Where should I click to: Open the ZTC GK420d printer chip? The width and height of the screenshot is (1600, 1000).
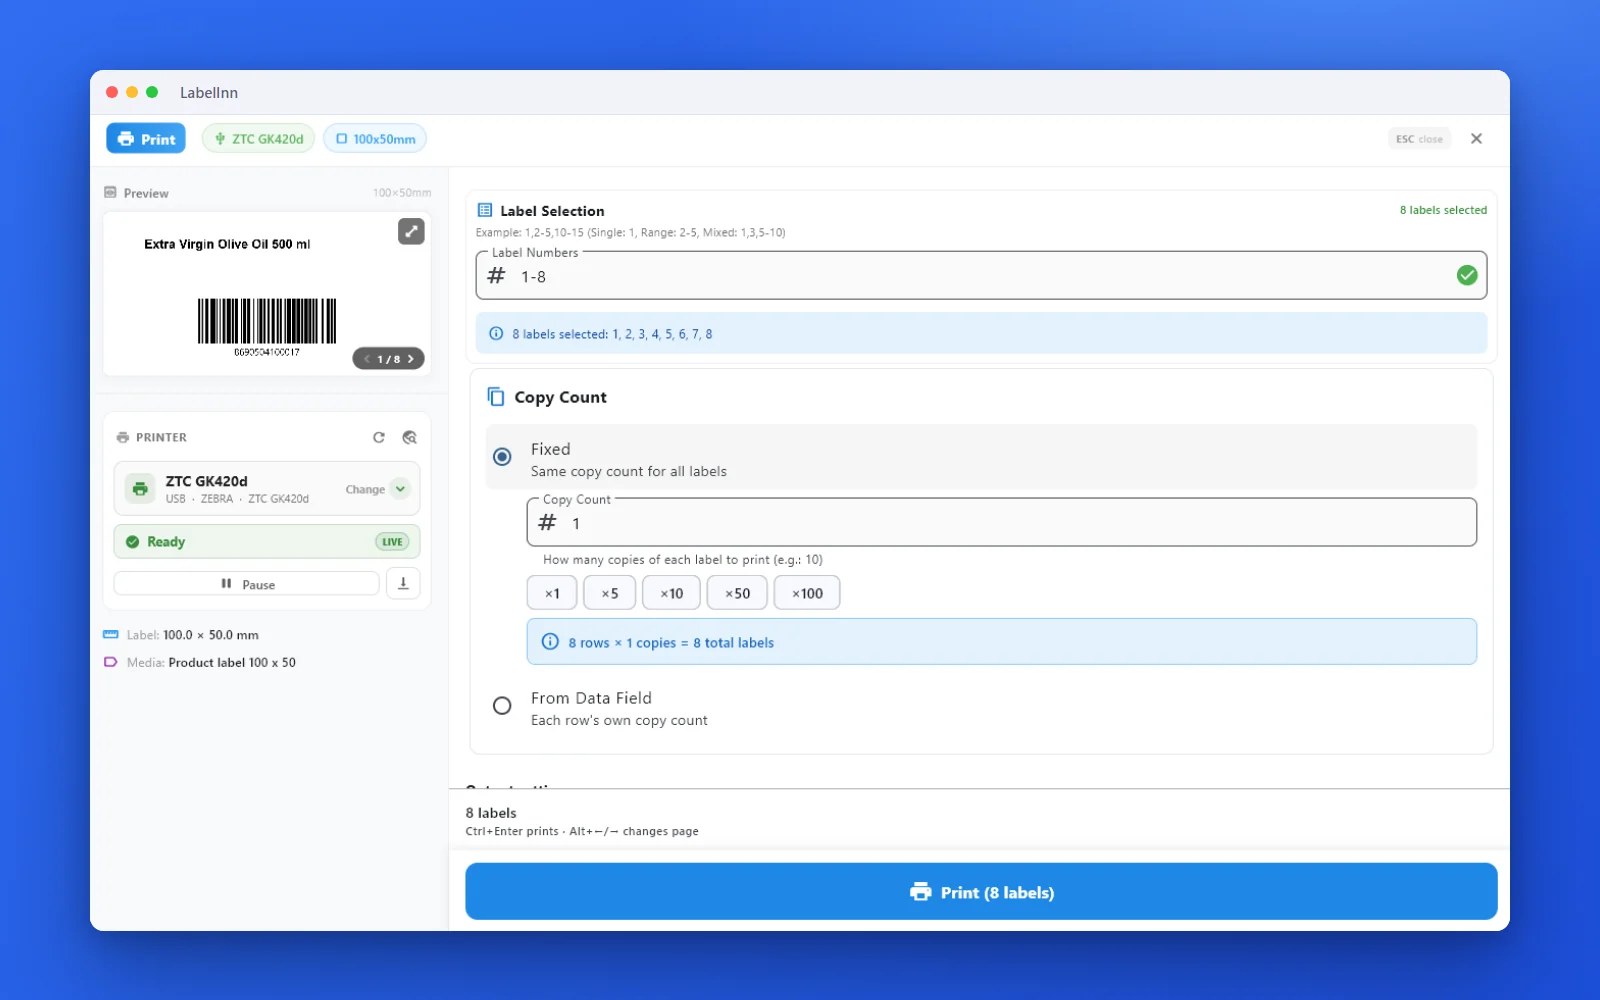(x=259, y=139)
